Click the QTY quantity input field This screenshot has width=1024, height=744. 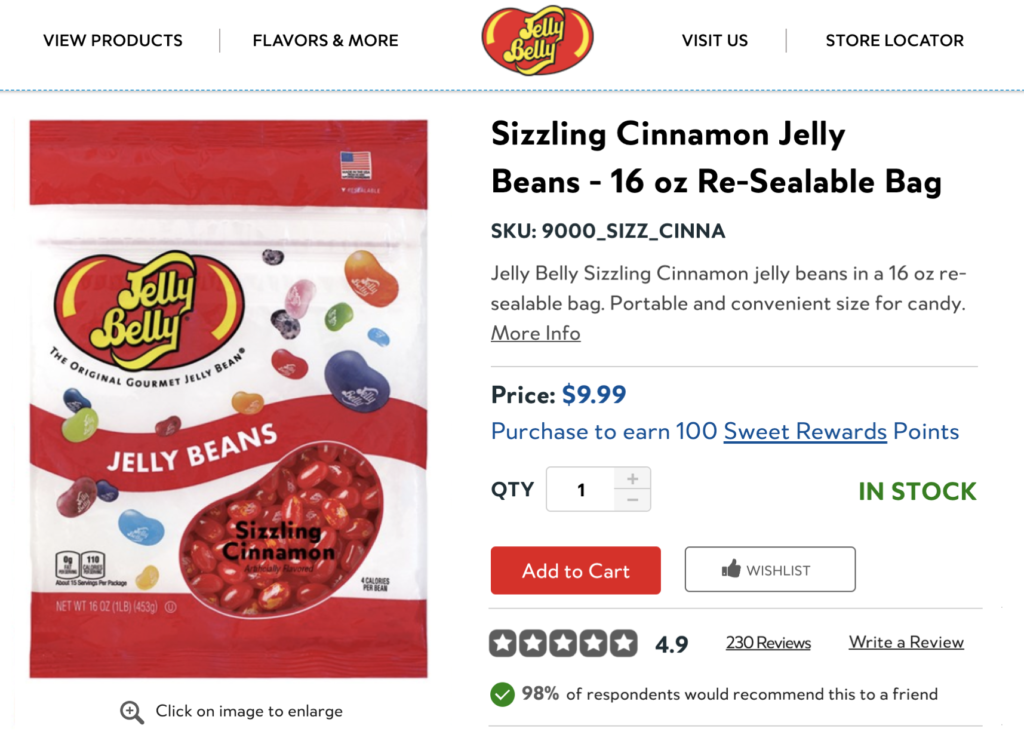(x=581, y=490)
